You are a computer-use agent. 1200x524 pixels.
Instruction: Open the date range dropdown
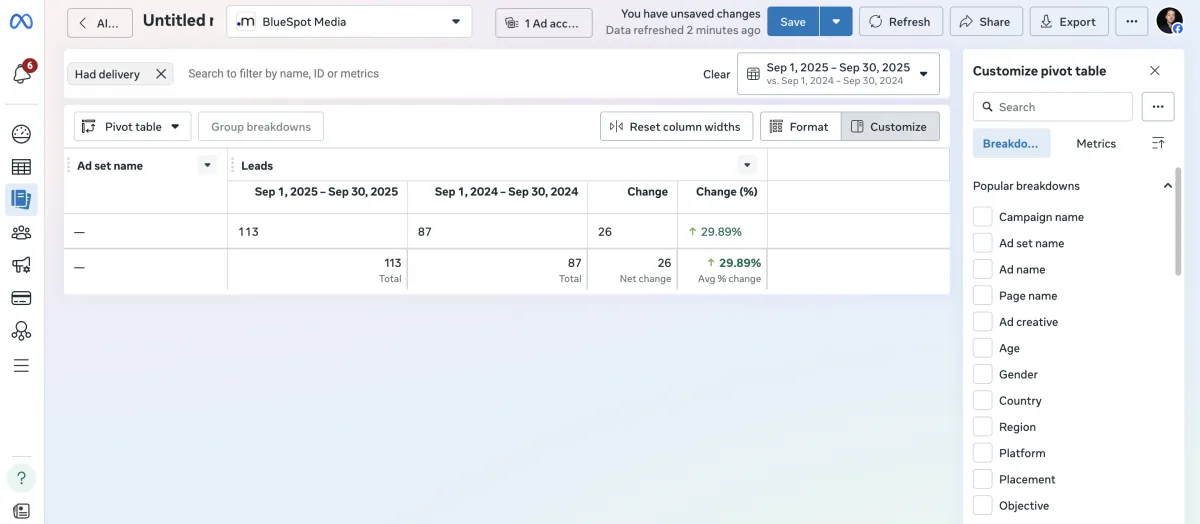tap(838, 74)
